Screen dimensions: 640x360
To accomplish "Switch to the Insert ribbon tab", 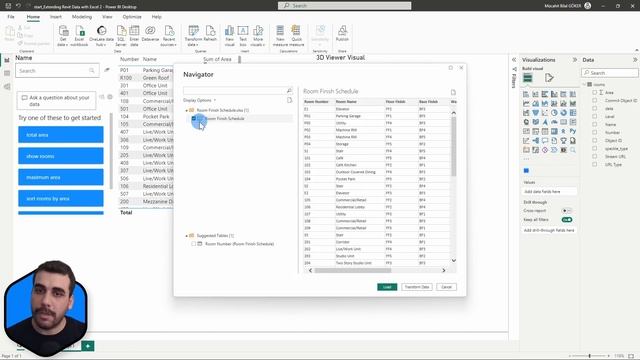I will [56, 17].
